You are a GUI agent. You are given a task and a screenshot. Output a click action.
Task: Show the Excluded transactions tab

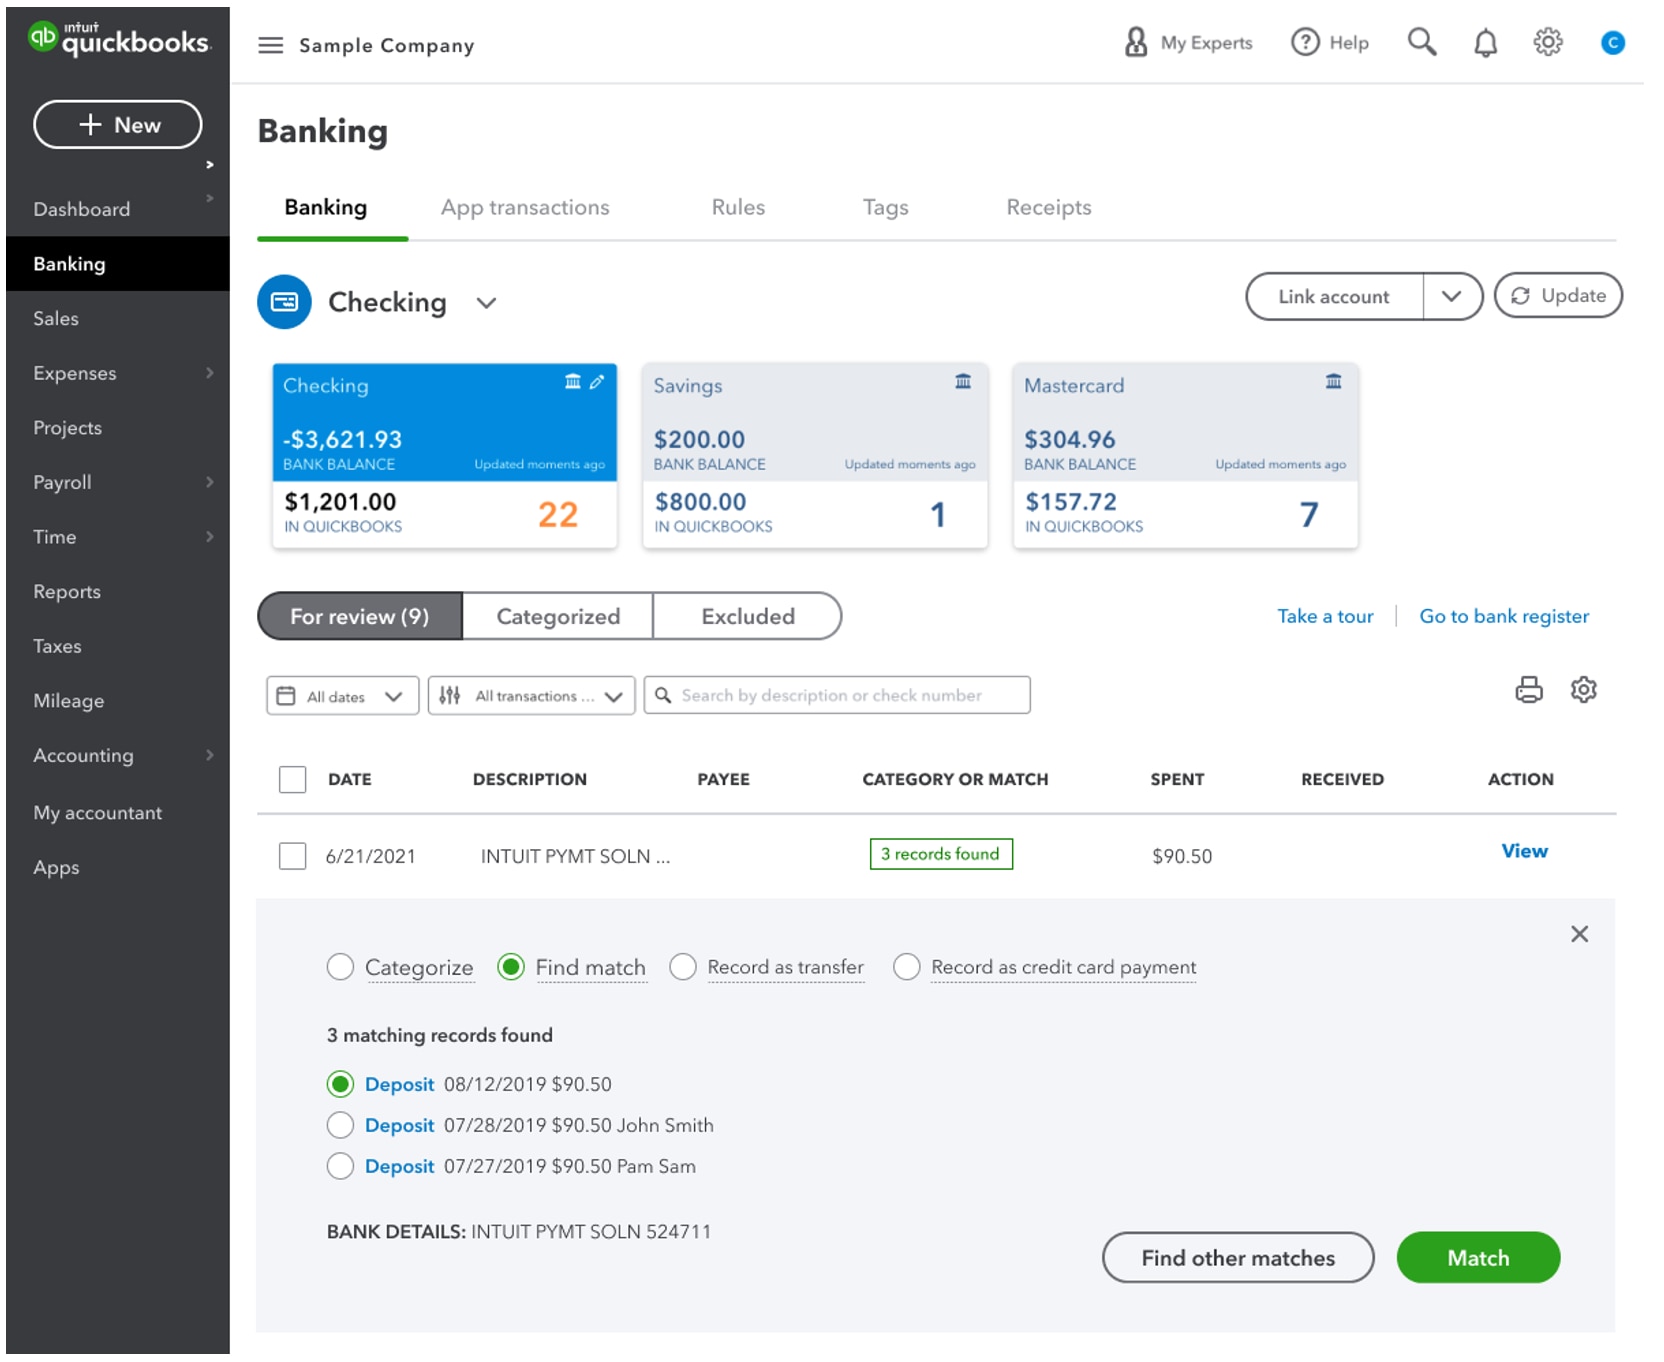coord(747,616)
